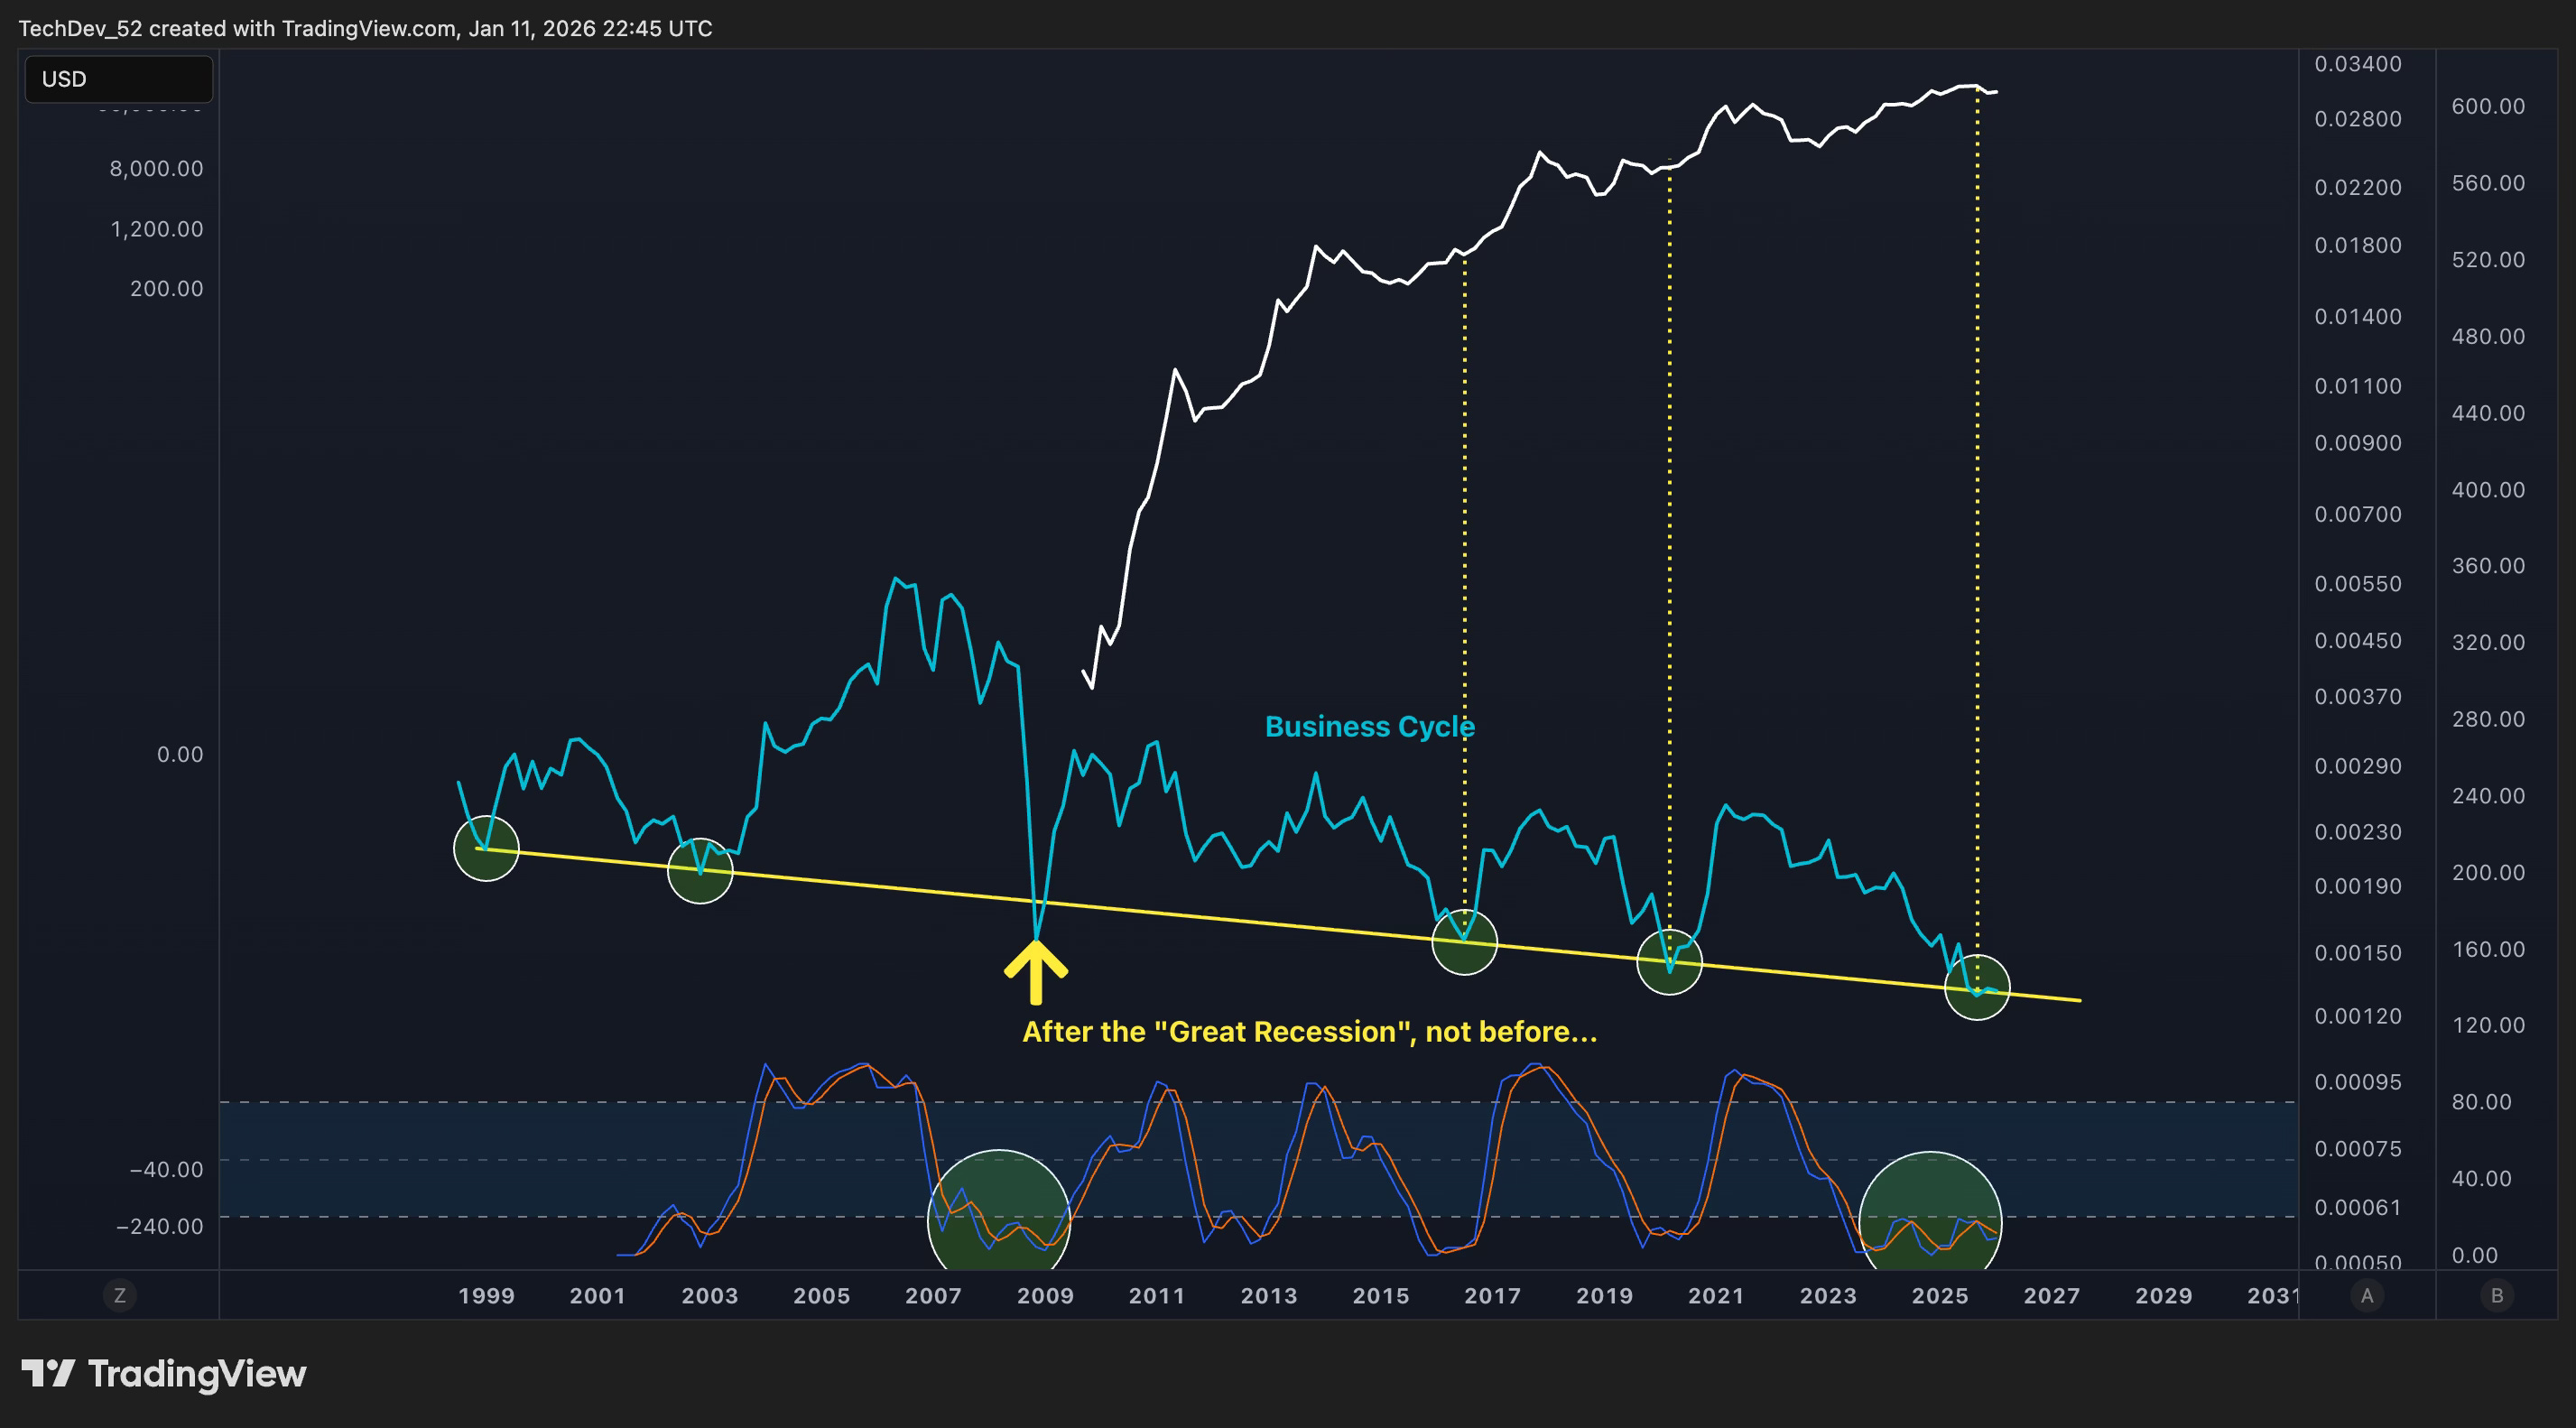Click the green circle marker near 2020 low
This screenshot has height=1428, width=2576.
(x=1669, y=962)
